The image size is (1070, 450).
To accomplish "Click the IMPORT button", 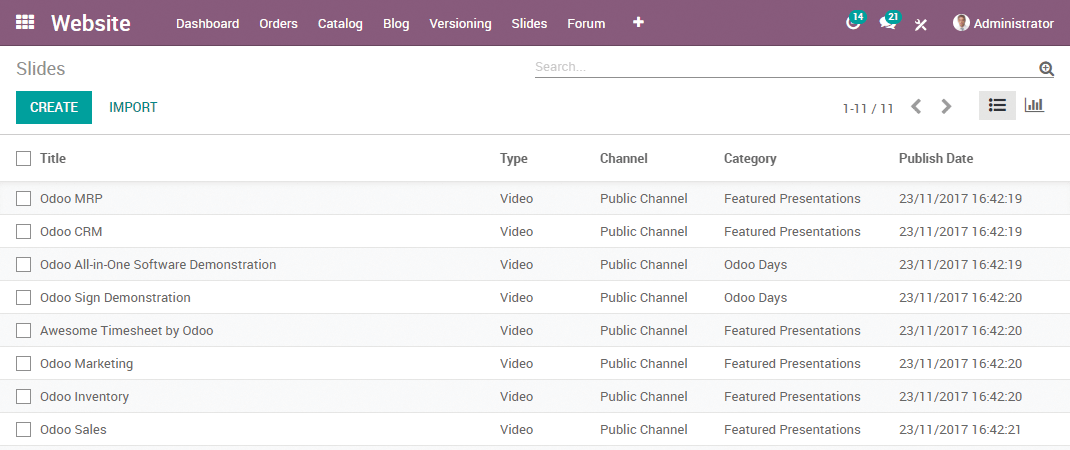I will tap(133, 107).
